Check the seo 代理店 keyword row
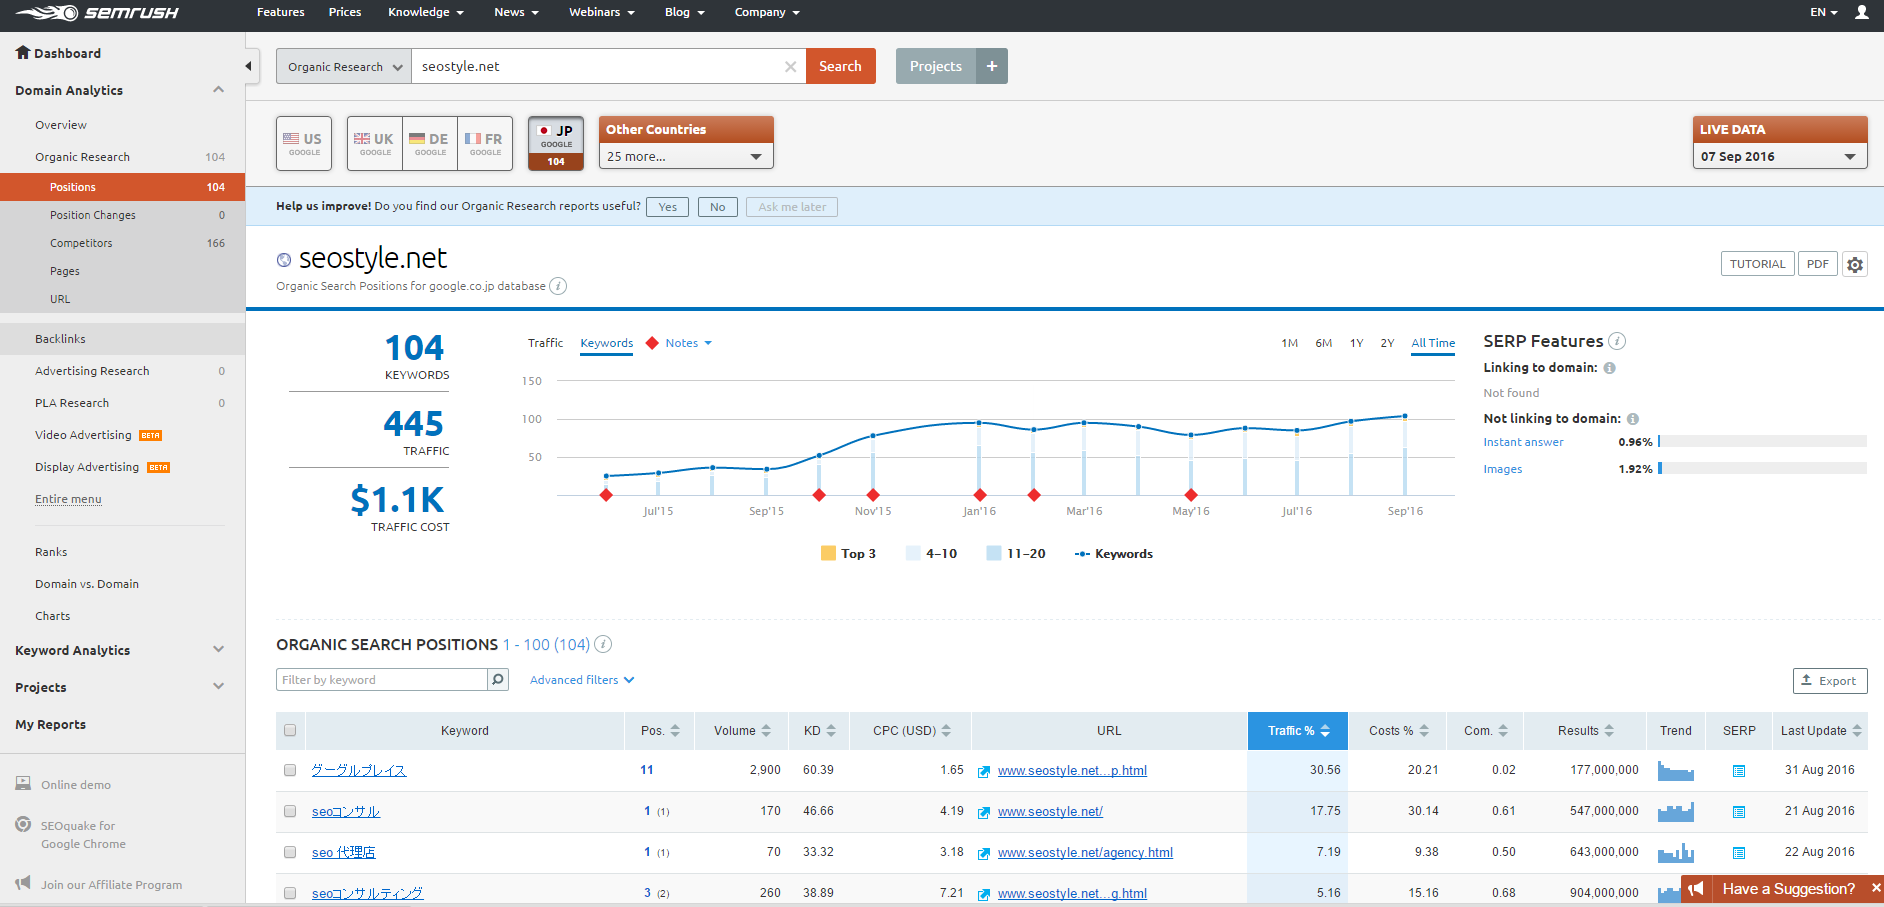 click(290, 852)
